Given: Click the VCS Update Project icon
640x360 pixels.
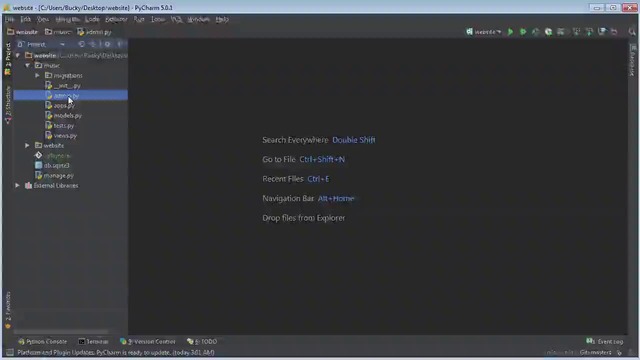Looking at the screenshot, I should pyautogui.click(x=576, y=32).
